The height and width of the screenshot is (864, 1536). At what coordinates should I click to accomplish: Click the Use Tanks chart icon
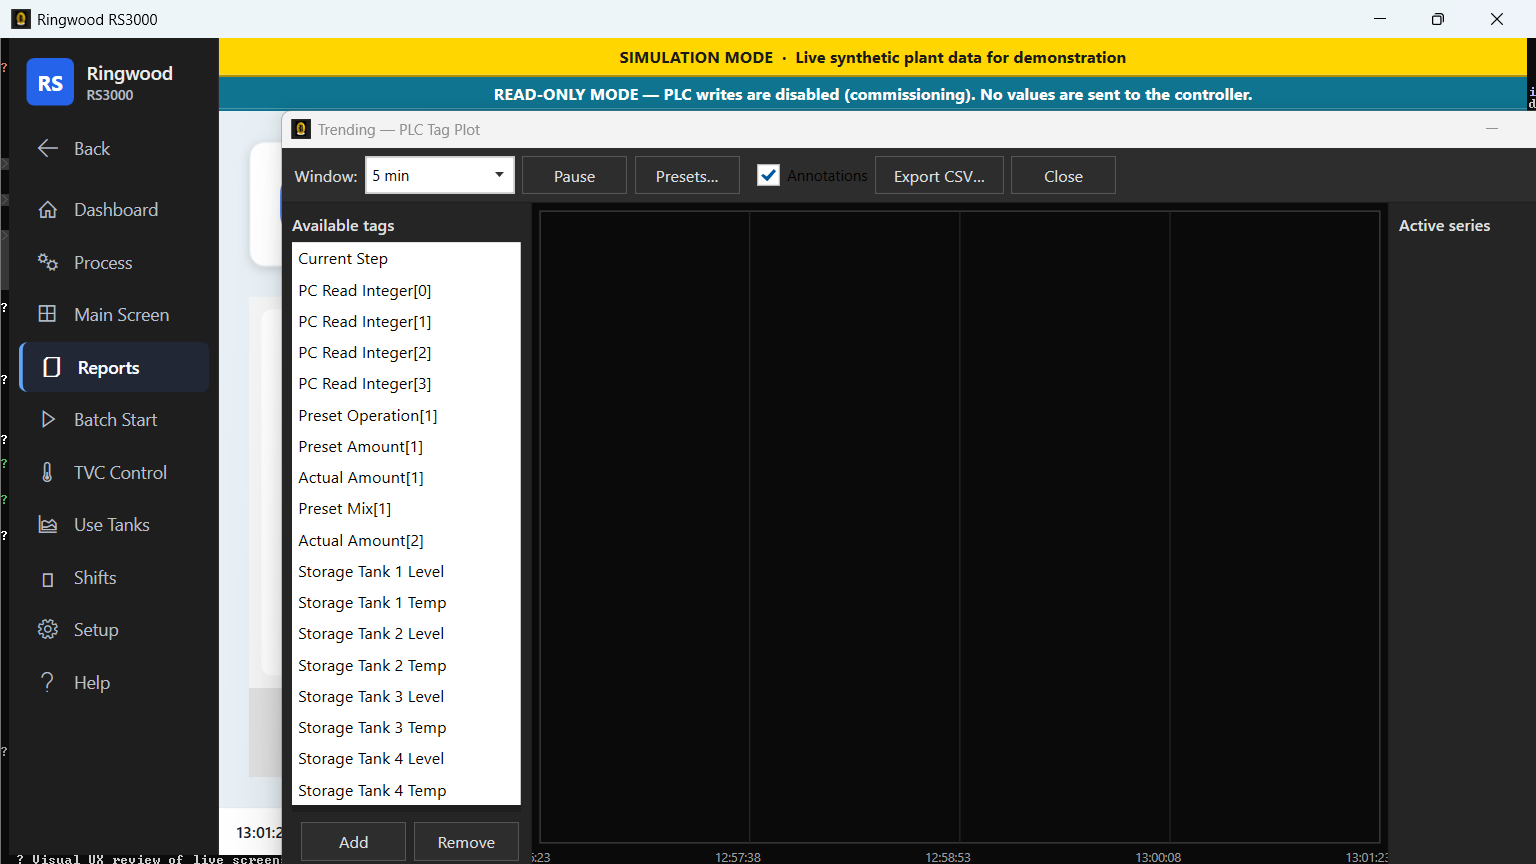(47, 525)
